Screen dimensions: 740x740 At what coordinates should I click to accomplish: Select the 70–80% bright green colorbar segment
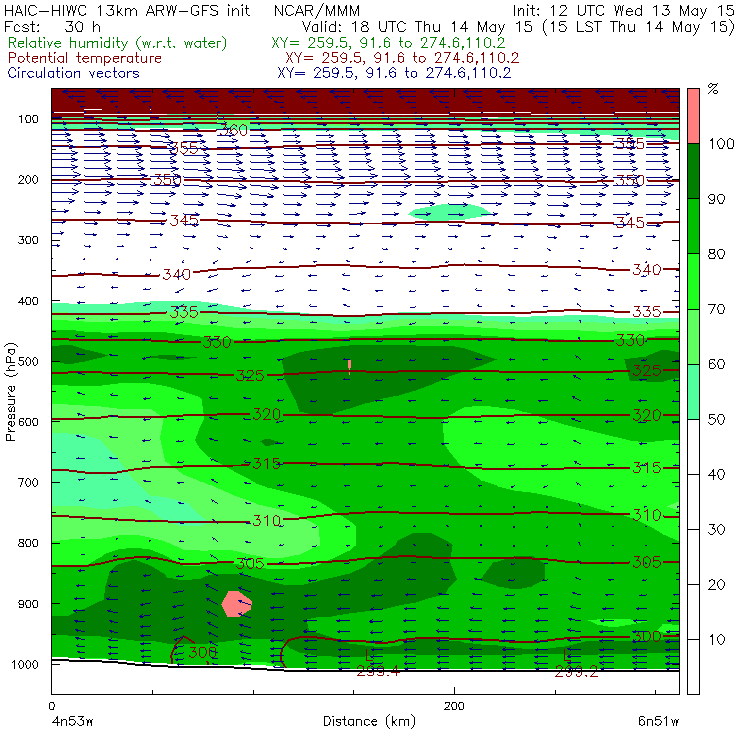pos(693,281)
